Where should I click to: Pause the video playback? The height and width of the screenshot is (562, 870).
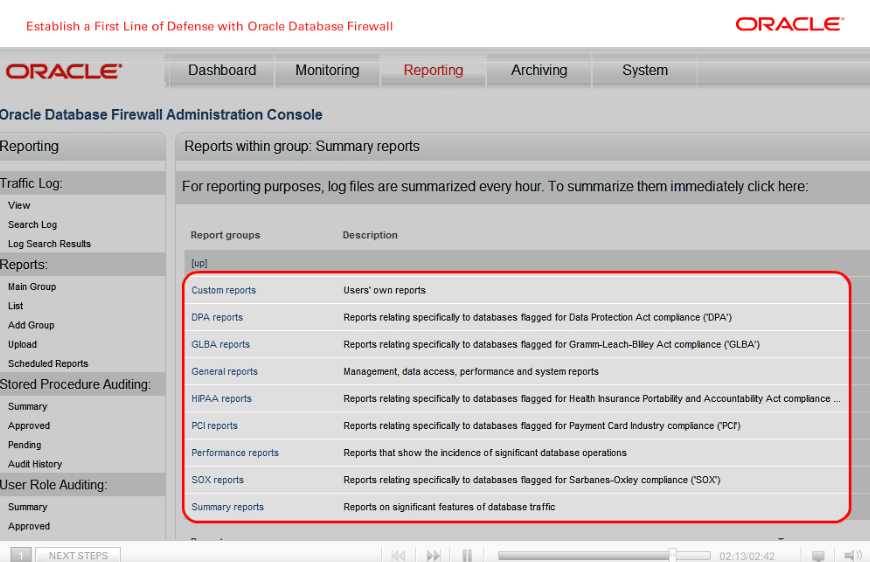tap(467, 555)
